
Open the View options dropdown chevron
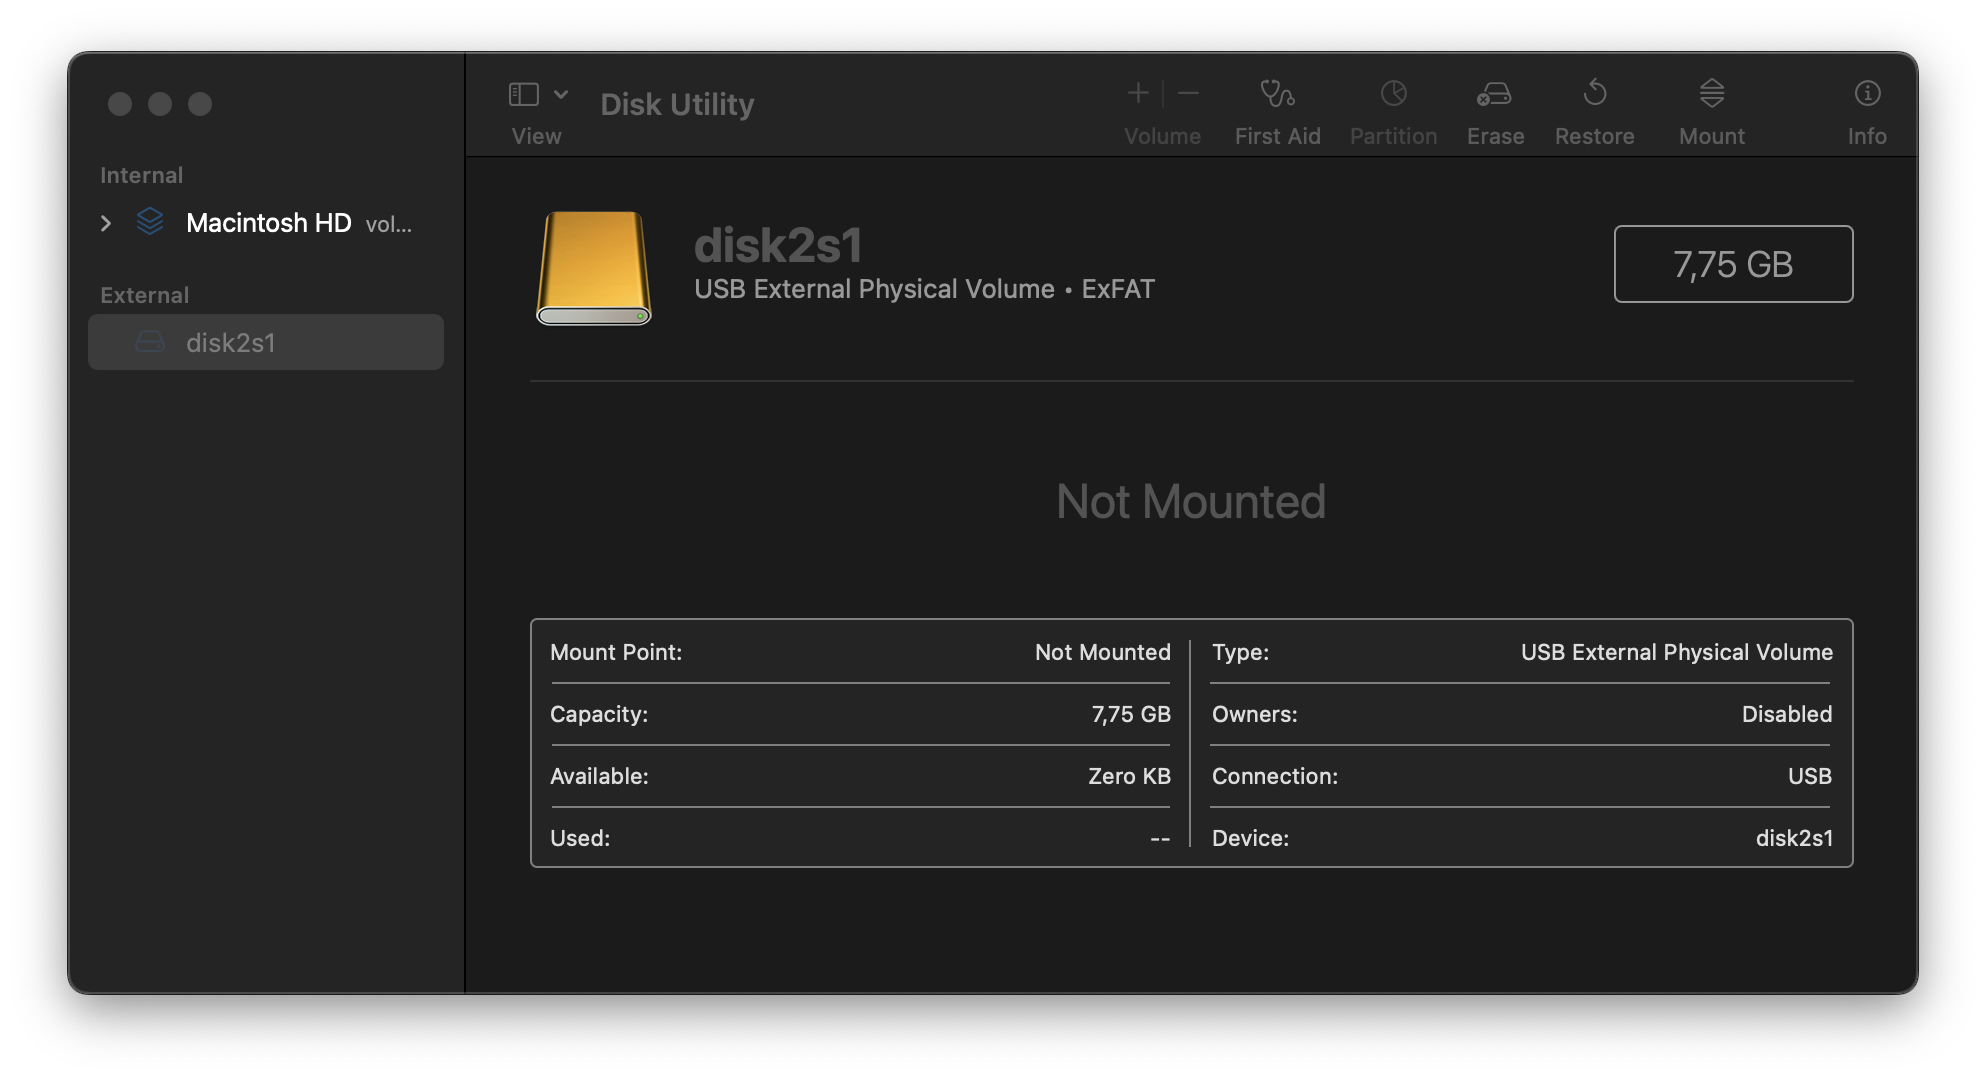561,94
